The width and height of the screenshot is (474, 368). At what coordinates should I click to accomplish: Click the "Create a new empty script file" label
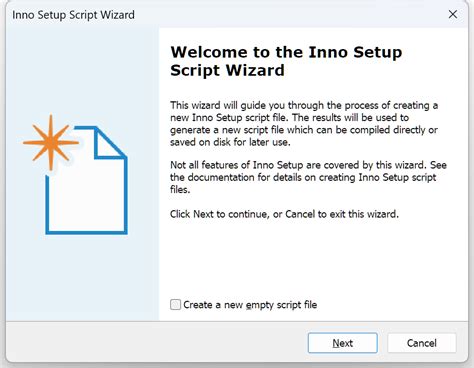pyautogui.click(x=250, y=305)
